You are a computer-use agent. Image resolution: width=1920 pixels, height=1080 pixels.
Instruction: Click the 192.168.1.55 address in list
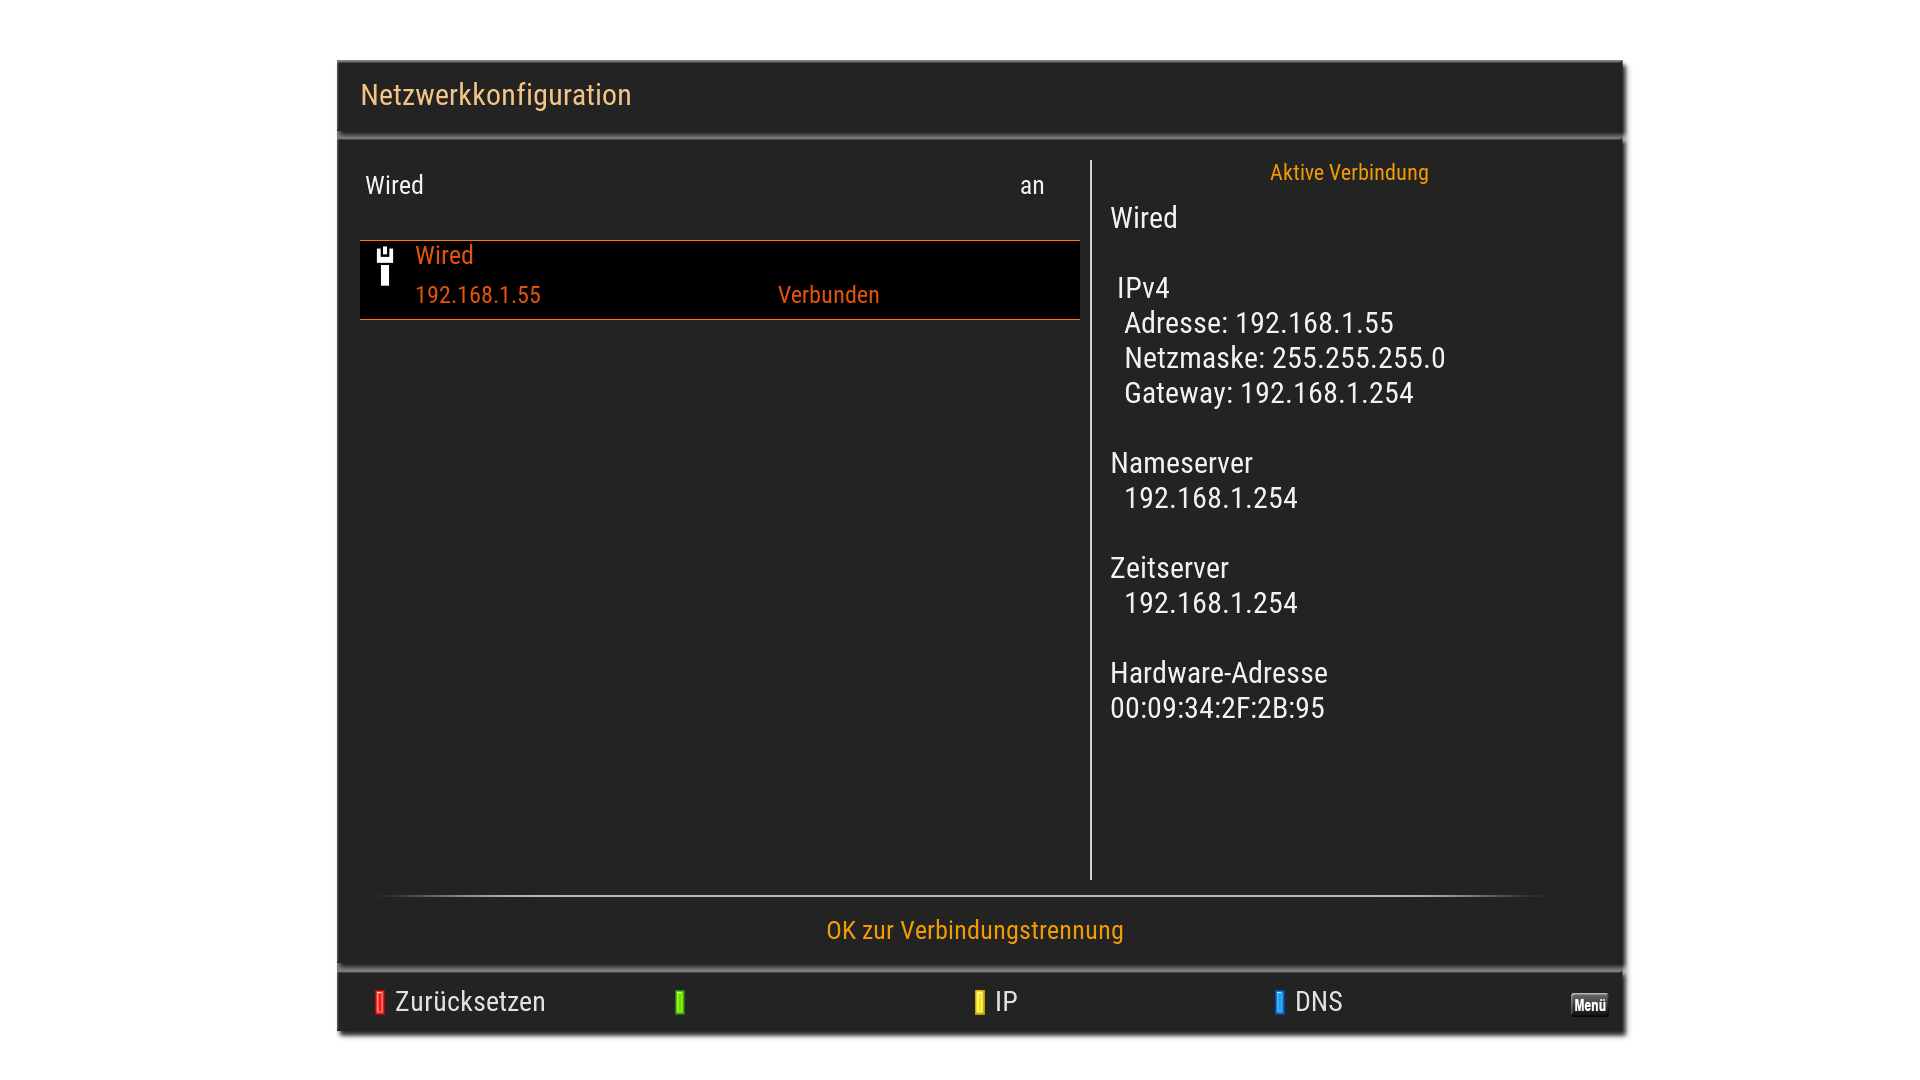477,295
